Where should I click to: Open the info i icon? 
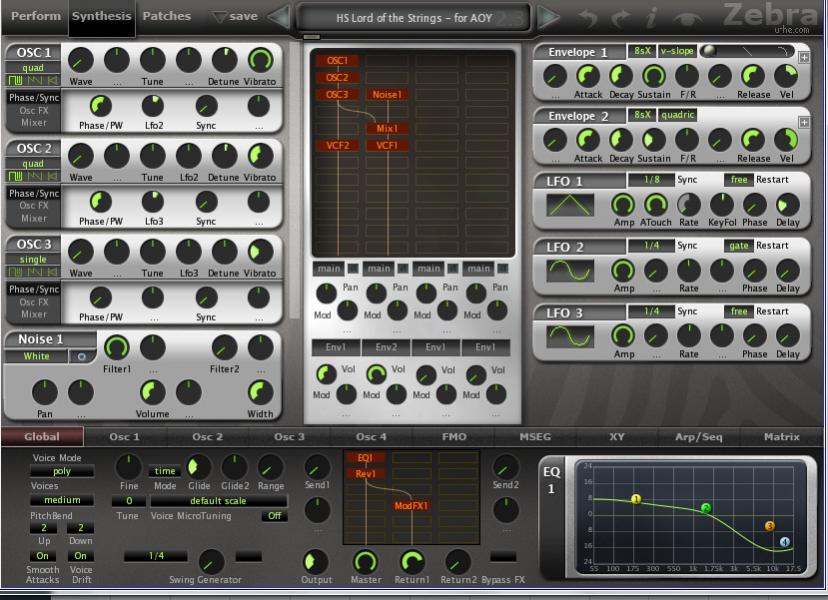pos(652,18)
